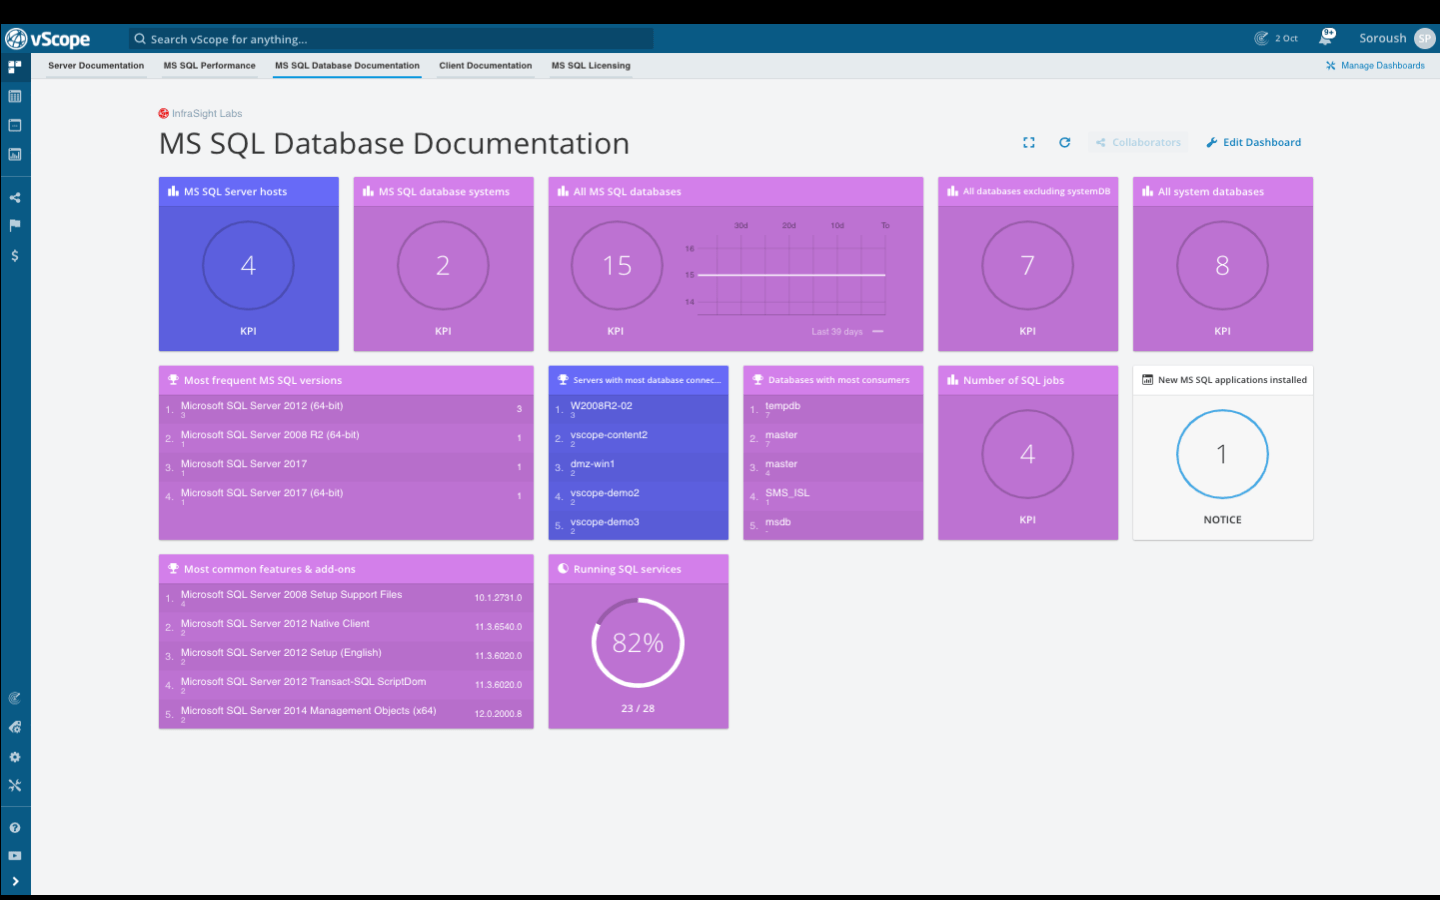
Task: Open the MS SQL Licensing tab
Action: tap(591, 66)
